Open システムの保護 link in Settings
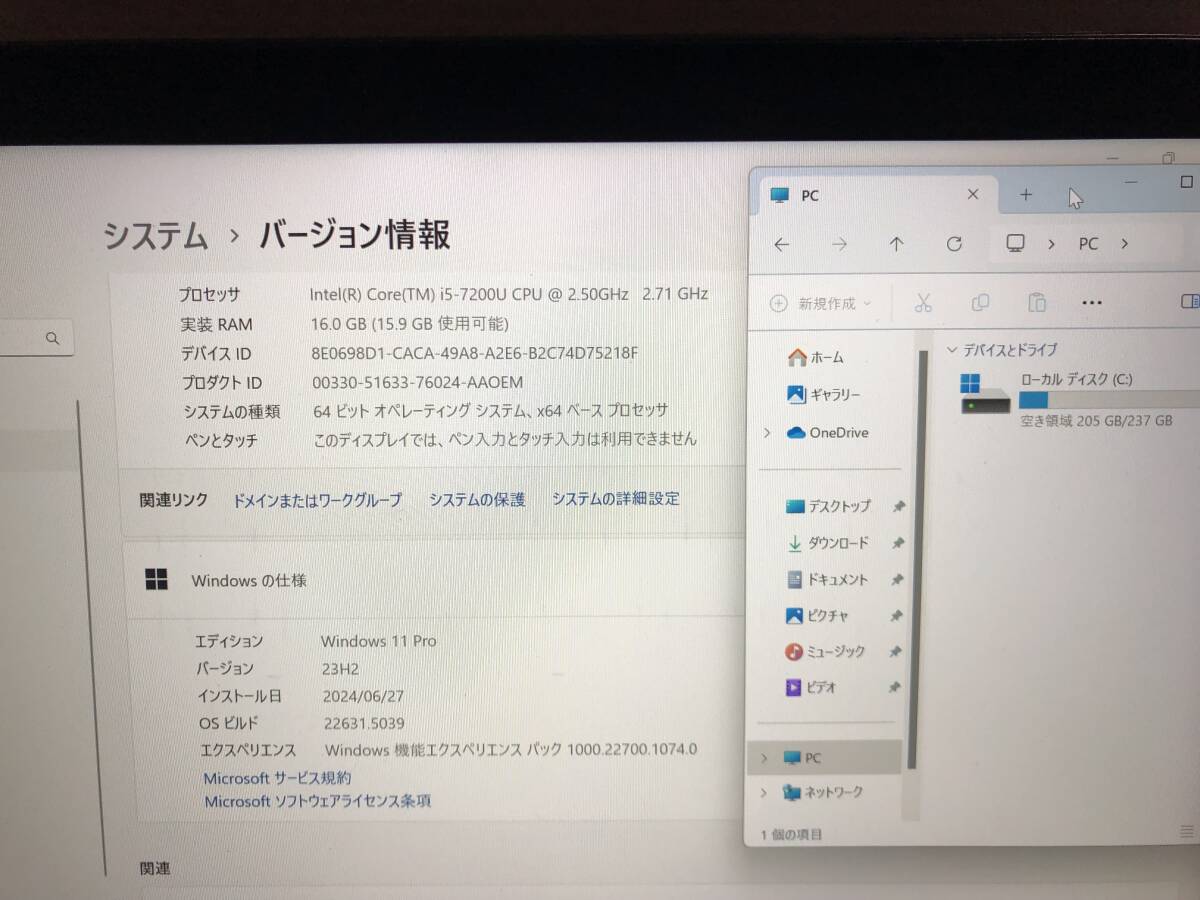This screenshot has width=1200, height=900. pos(477,499)
